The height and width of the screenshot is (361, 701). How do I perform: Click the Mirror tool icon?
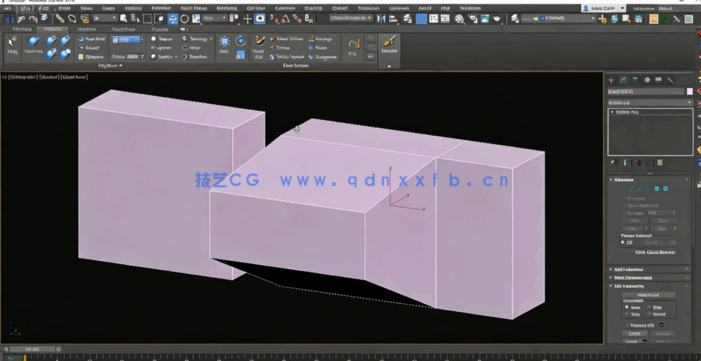pyautogui.click(x=381, y=18)
